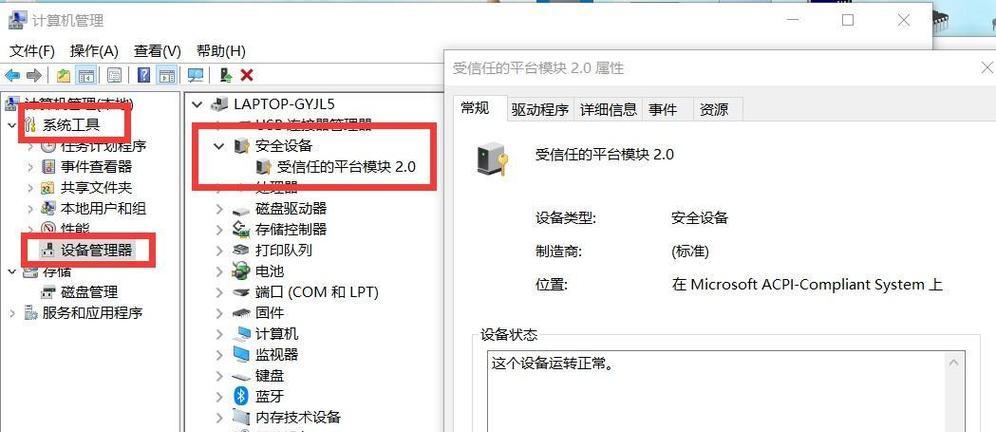Collapse the 安全设备 category
The width and height of the screenshot is (996, 432).
click(219, 146)
